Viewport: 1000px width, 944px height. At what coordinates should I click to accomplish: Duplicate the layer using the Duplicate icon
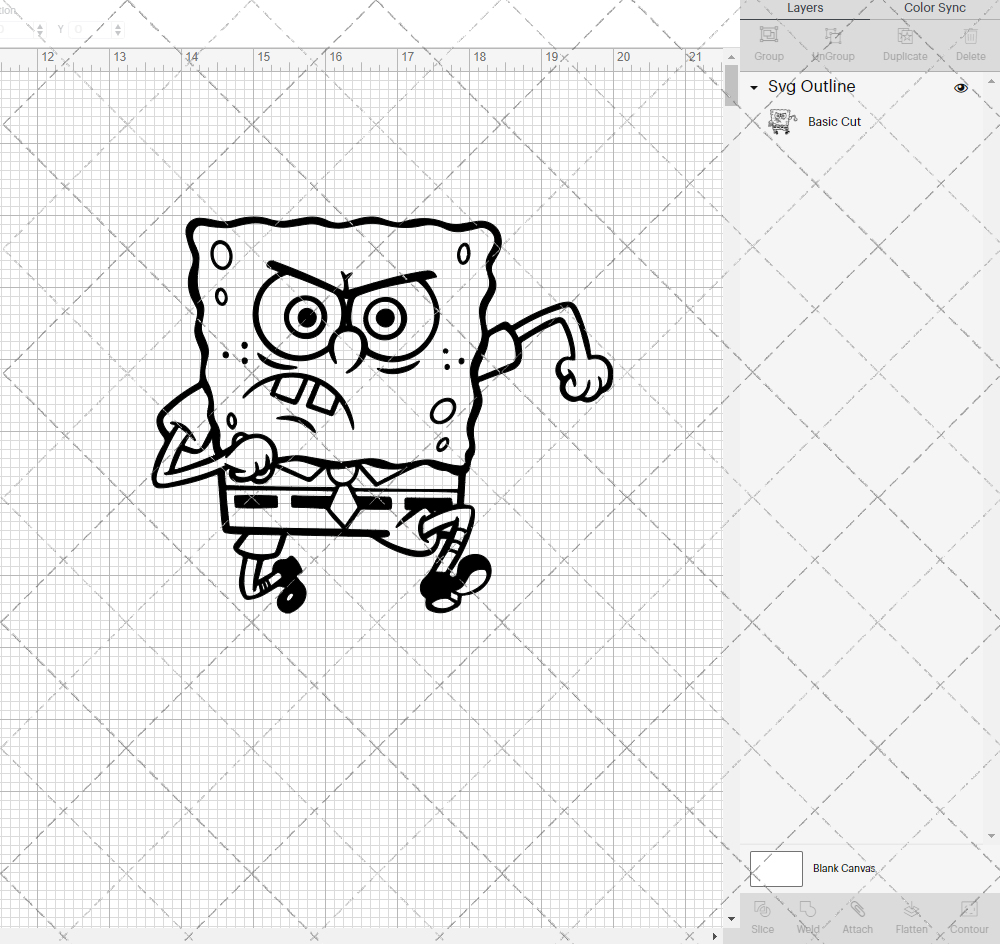pyautogui.click(x=905, y=37)
